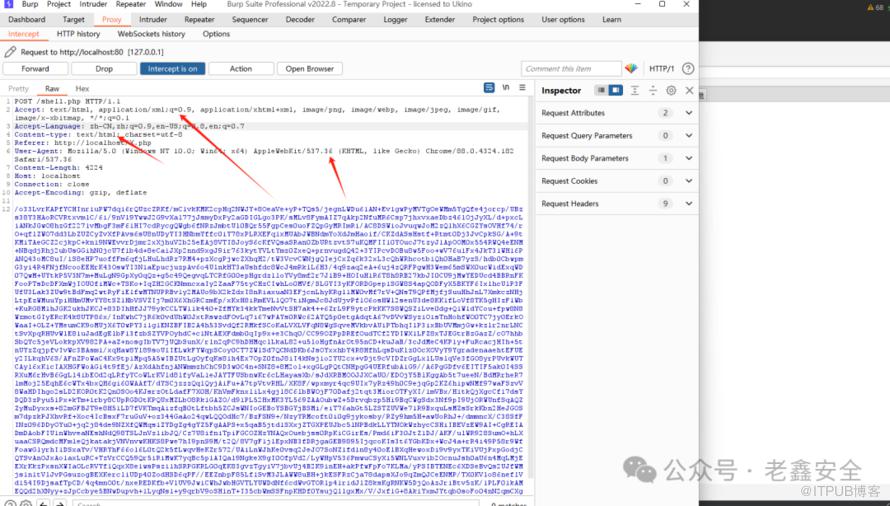890x506 pixels.
Task: Switch Inspector to right-docked layout icon
Action: (x=615, y=90)
